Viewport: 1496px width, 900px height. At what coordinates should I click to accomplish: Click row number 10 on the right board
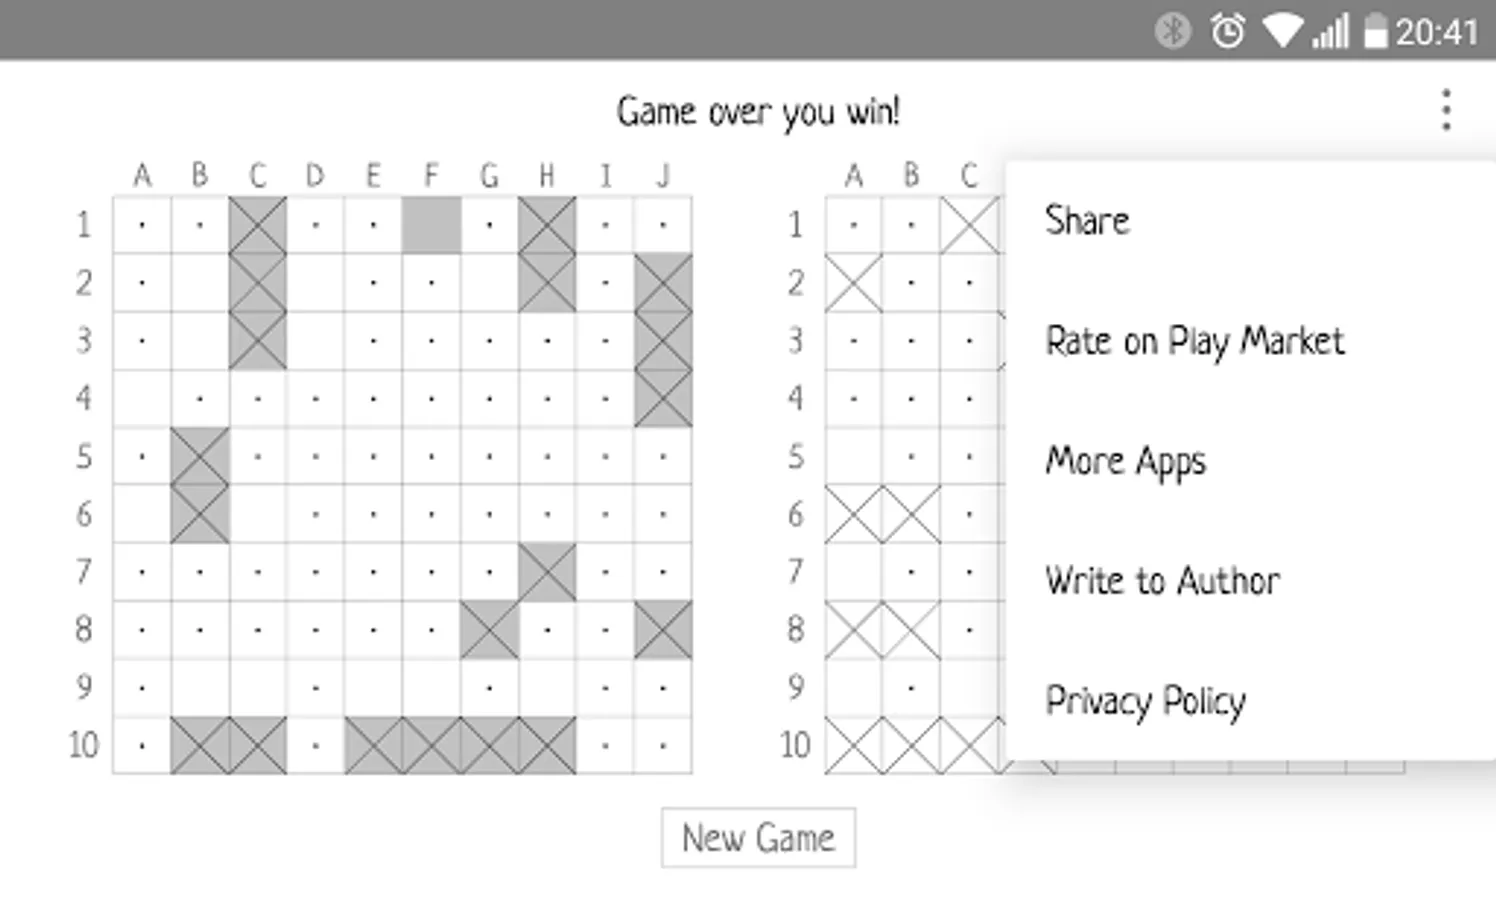click(795, 745)
